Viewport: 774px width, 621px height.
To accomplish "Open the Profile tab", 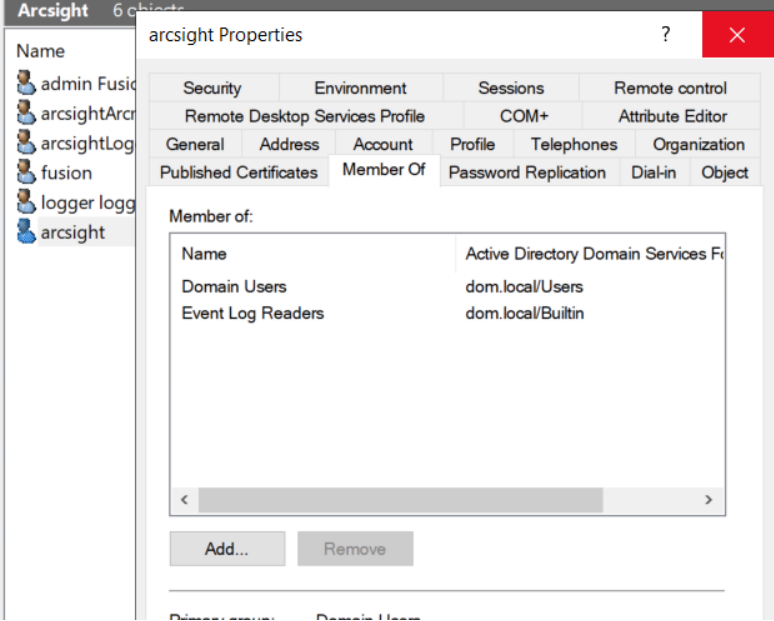I will tap(472, 144).
